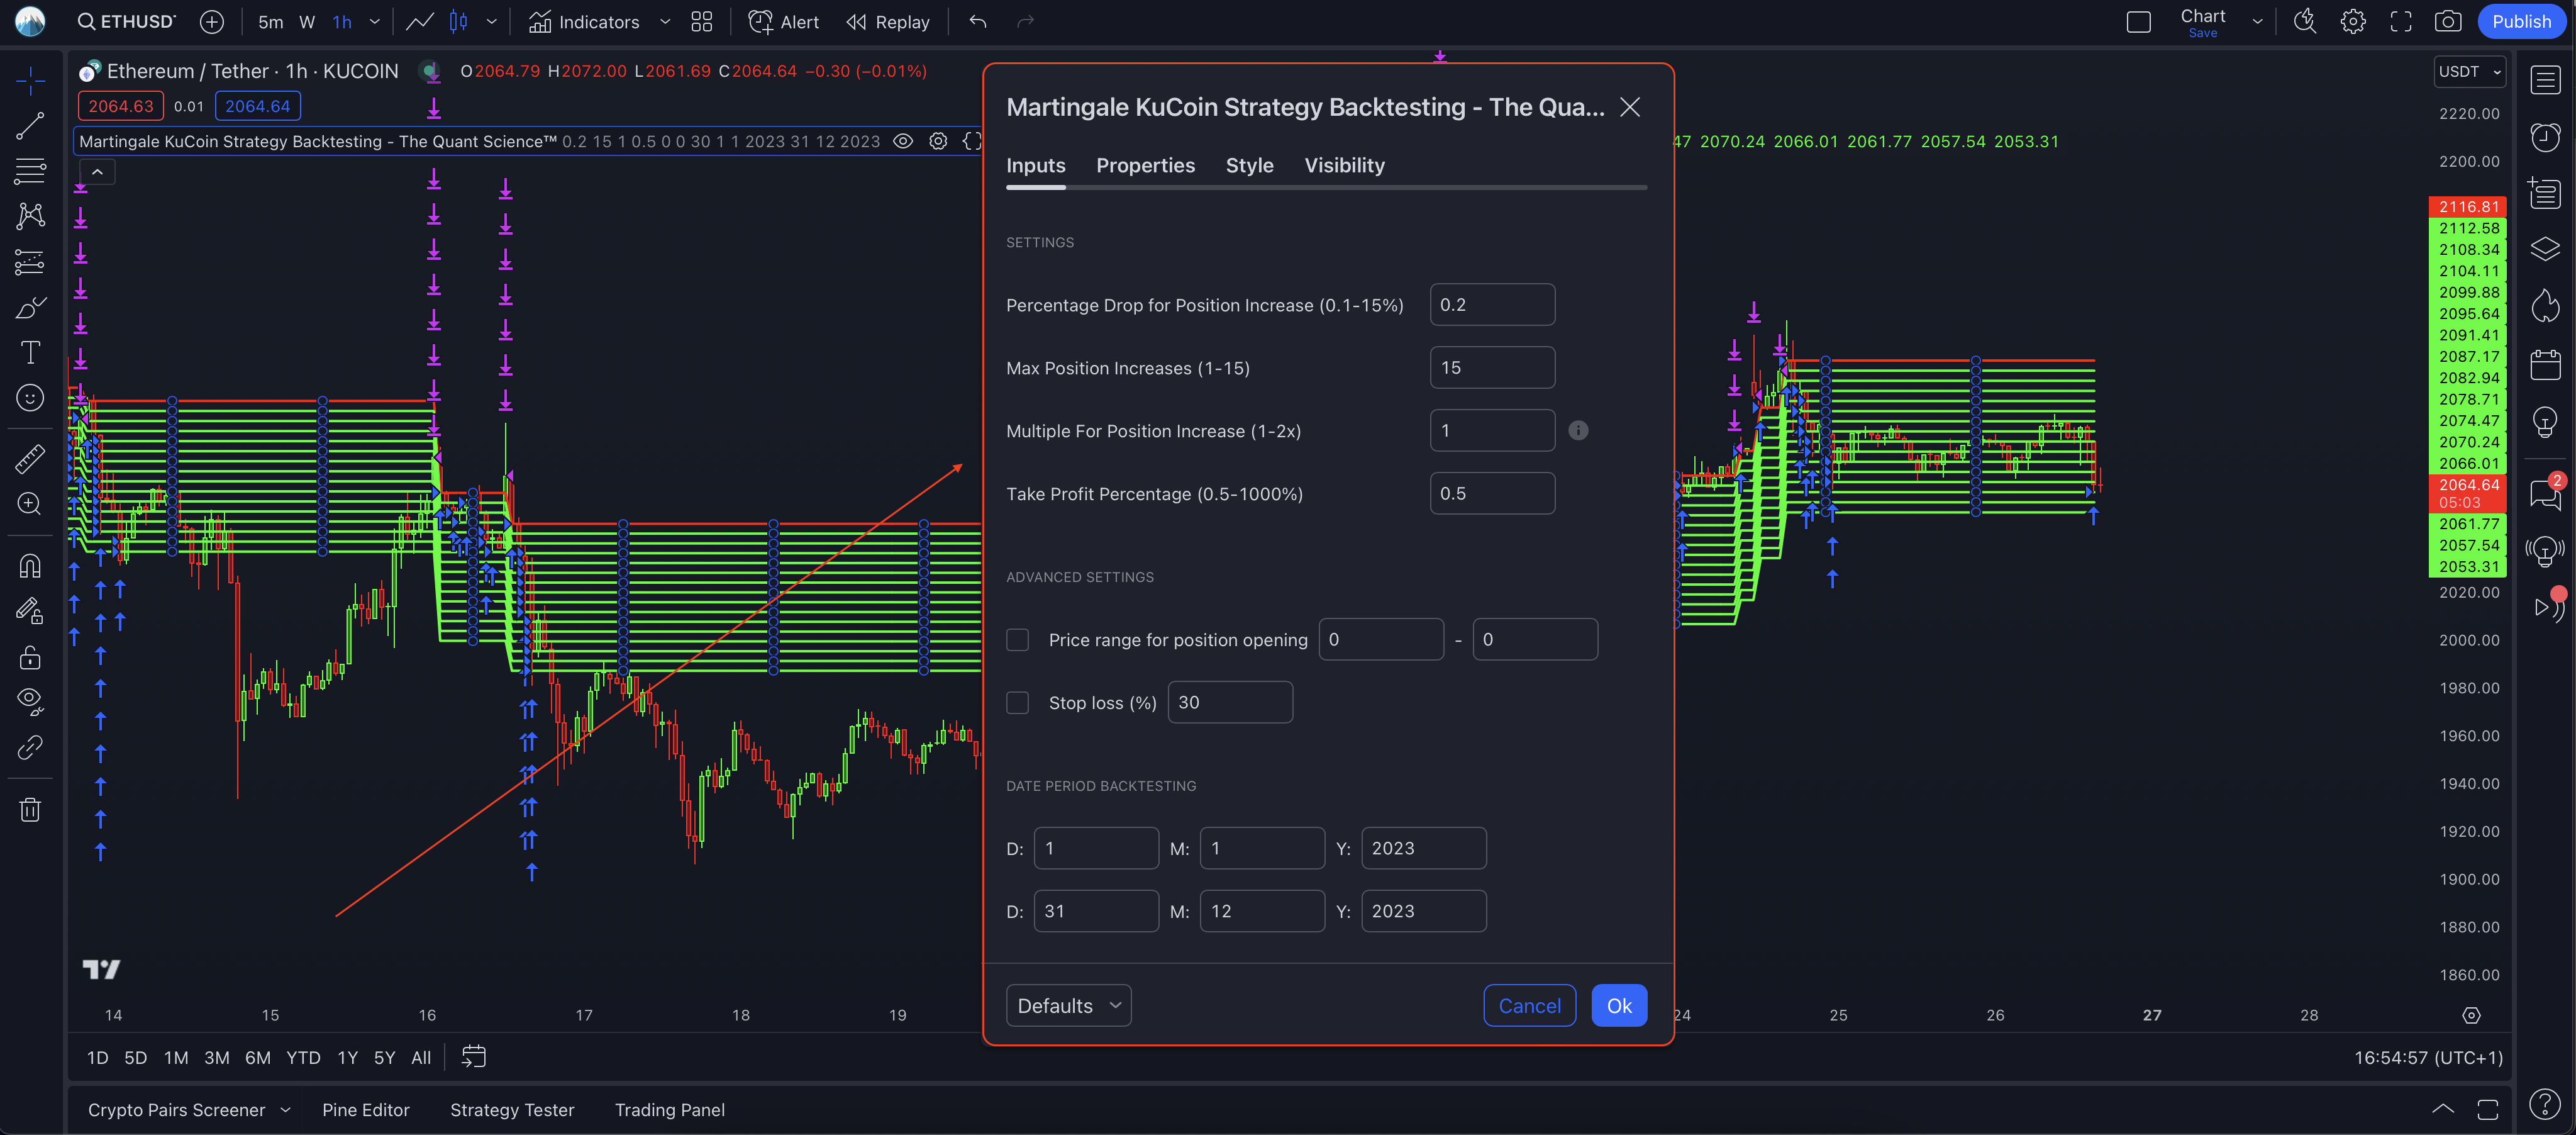Select the 1M time range
The height and width of the screenshot is (1135, 2576).
pos(176,1058)
